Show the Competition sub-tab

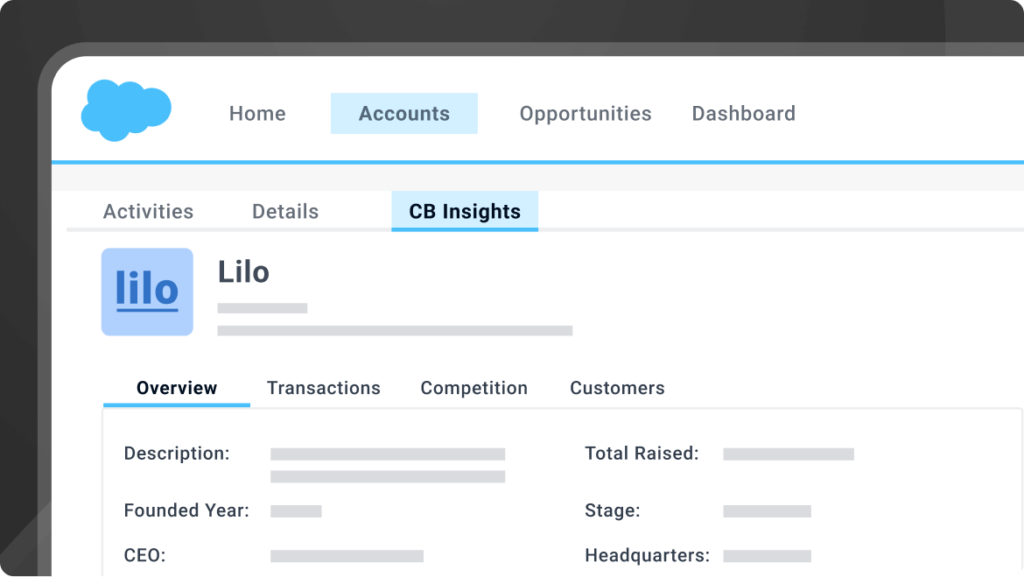pos(474,388)
